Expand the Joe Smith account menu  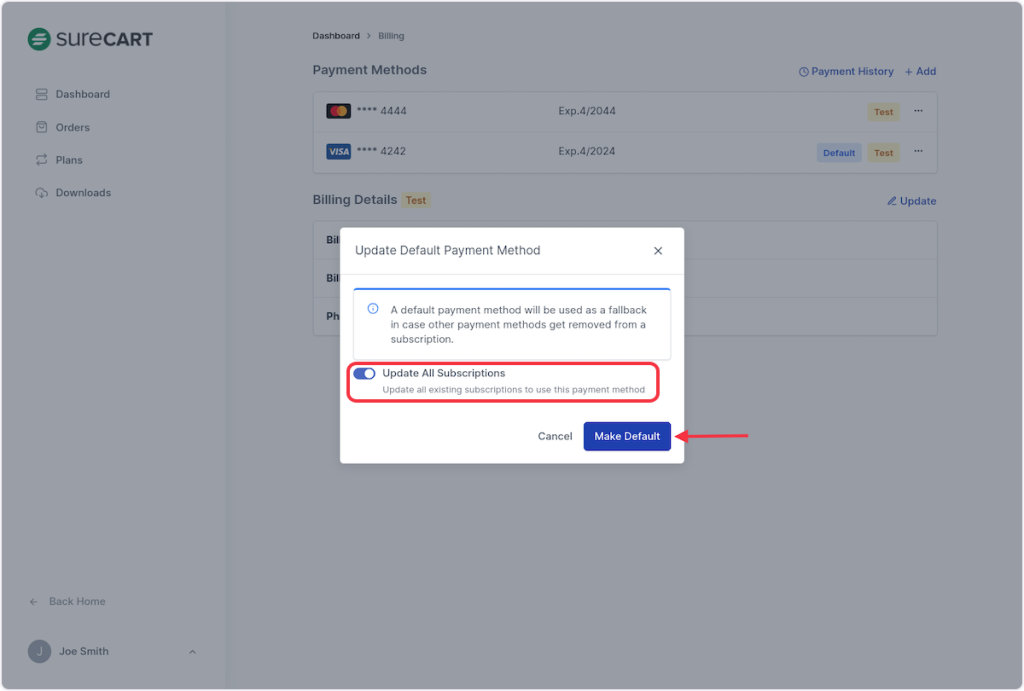(192, 652)
